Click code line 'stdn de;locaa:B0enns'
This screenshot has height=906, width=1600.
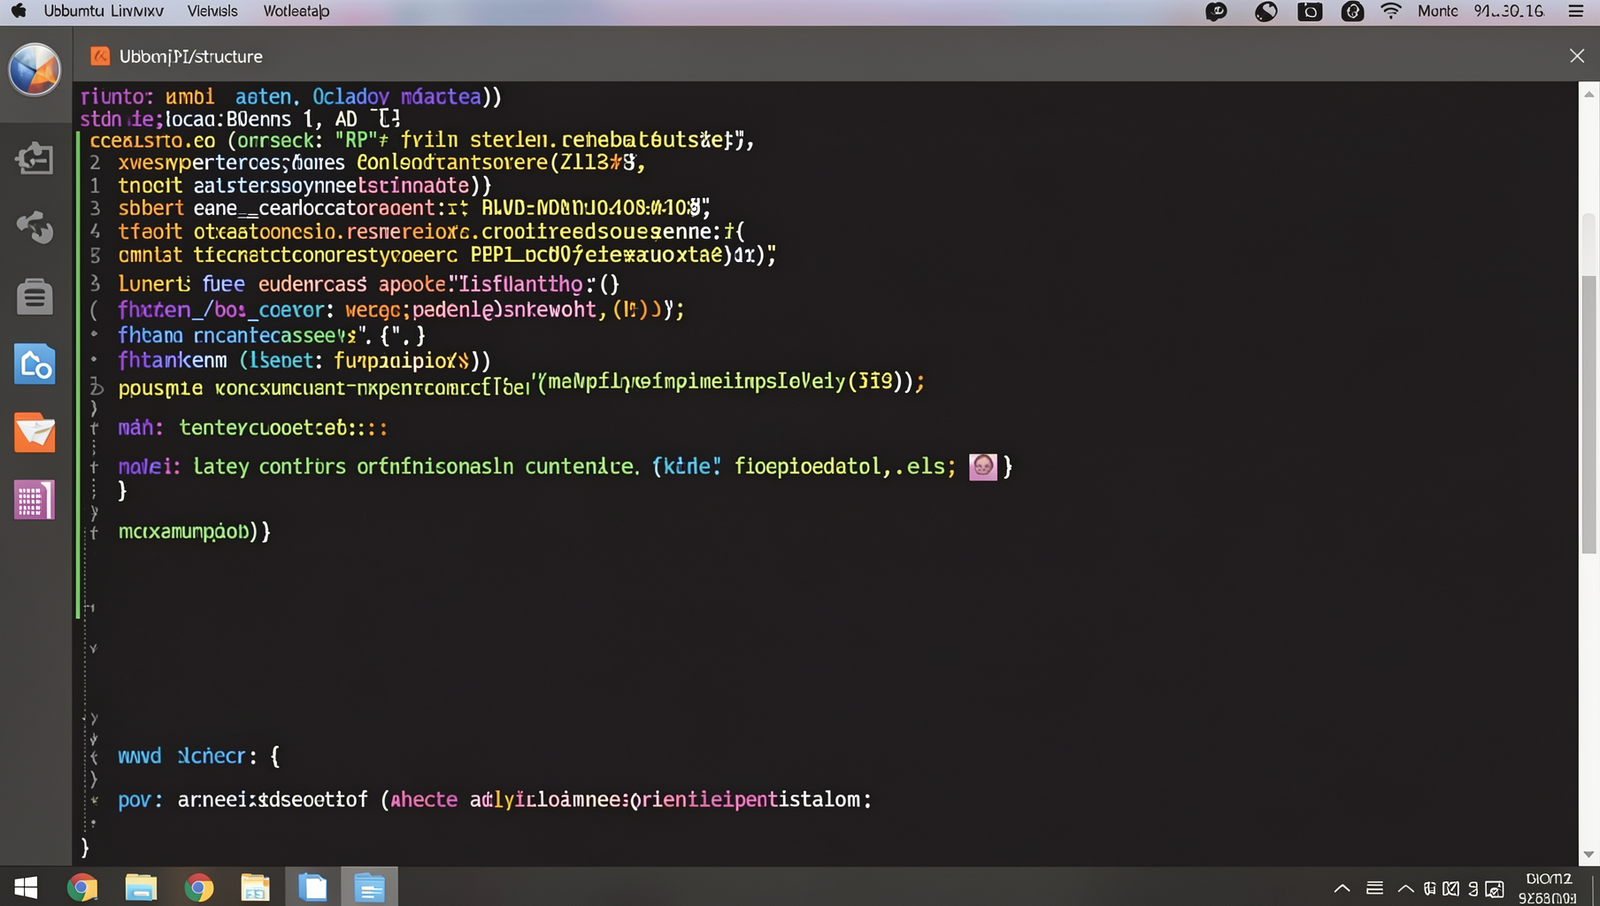pyautogui.click(x=241, y=119)
